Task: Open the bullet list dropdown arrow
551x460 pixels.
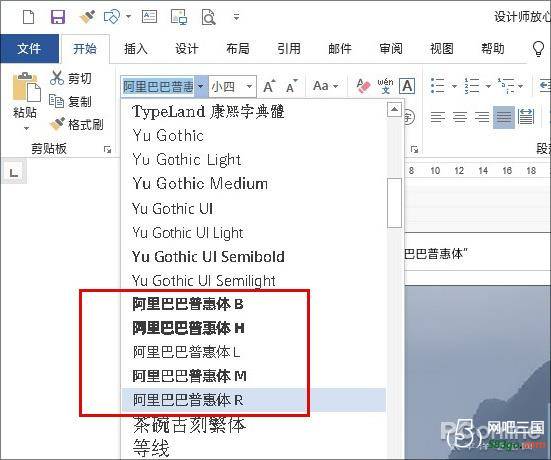Action: coord(454,86)
